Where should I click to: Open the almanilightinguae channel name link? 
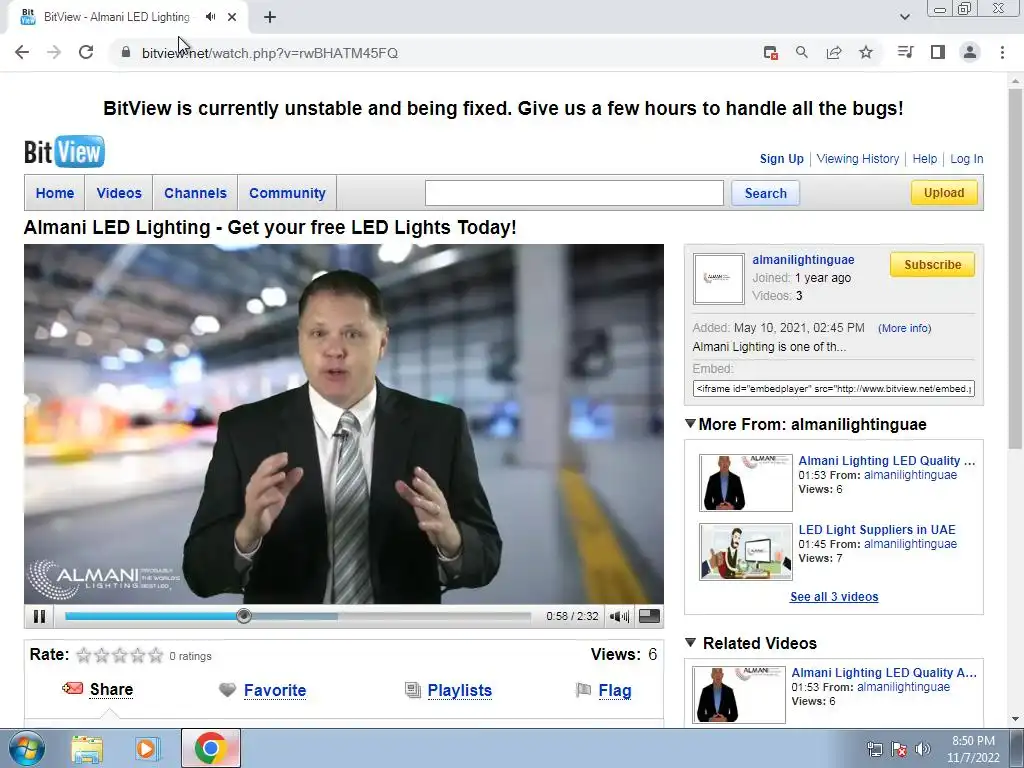point(803,259)
